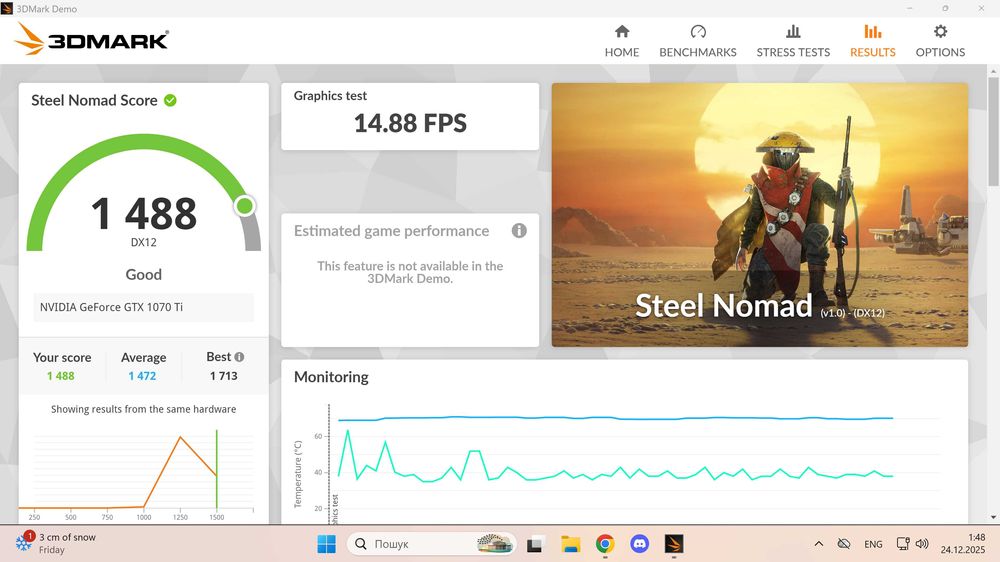Click the options gear icon

pos(940,31)
